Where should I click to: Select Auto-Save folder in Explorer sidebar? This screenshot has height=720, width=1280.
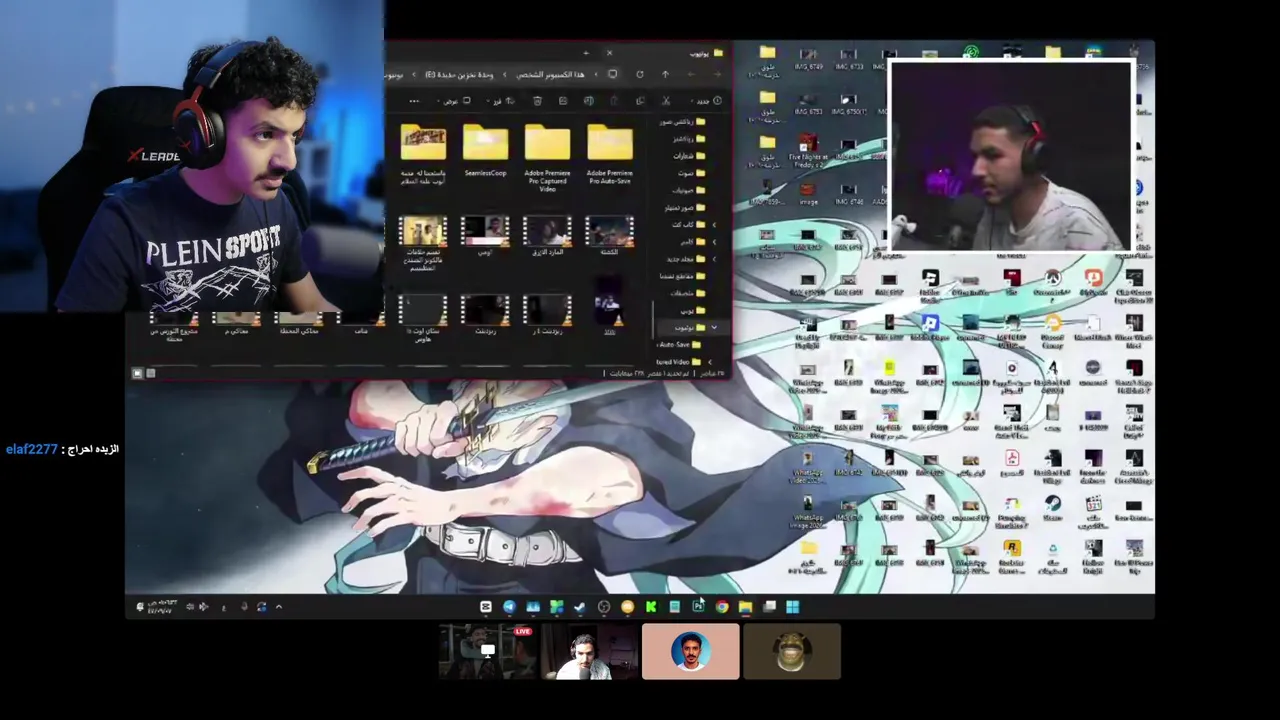pos(680,345)
